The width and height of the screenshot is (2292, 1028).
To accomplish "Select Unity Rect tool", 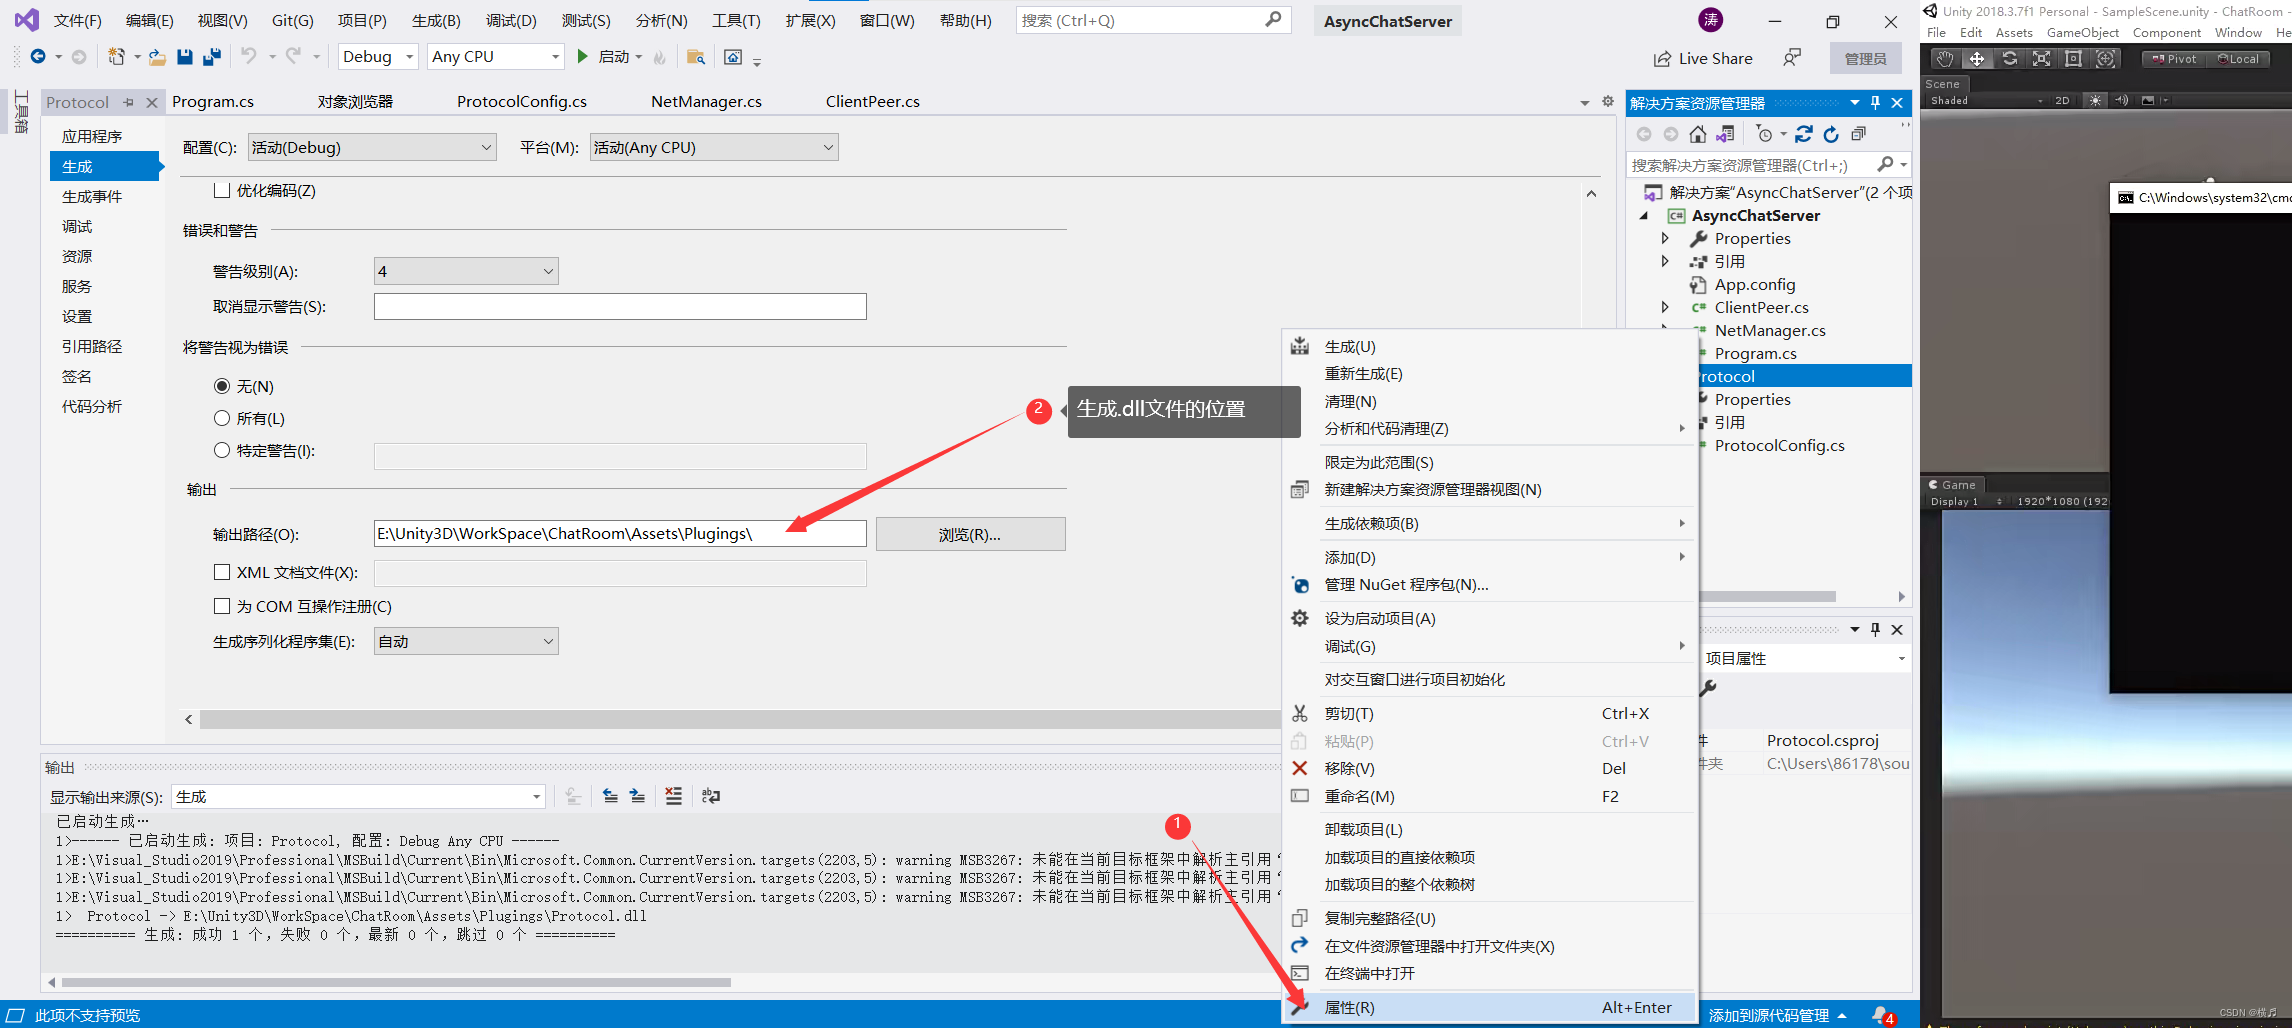I will 2073,59.
